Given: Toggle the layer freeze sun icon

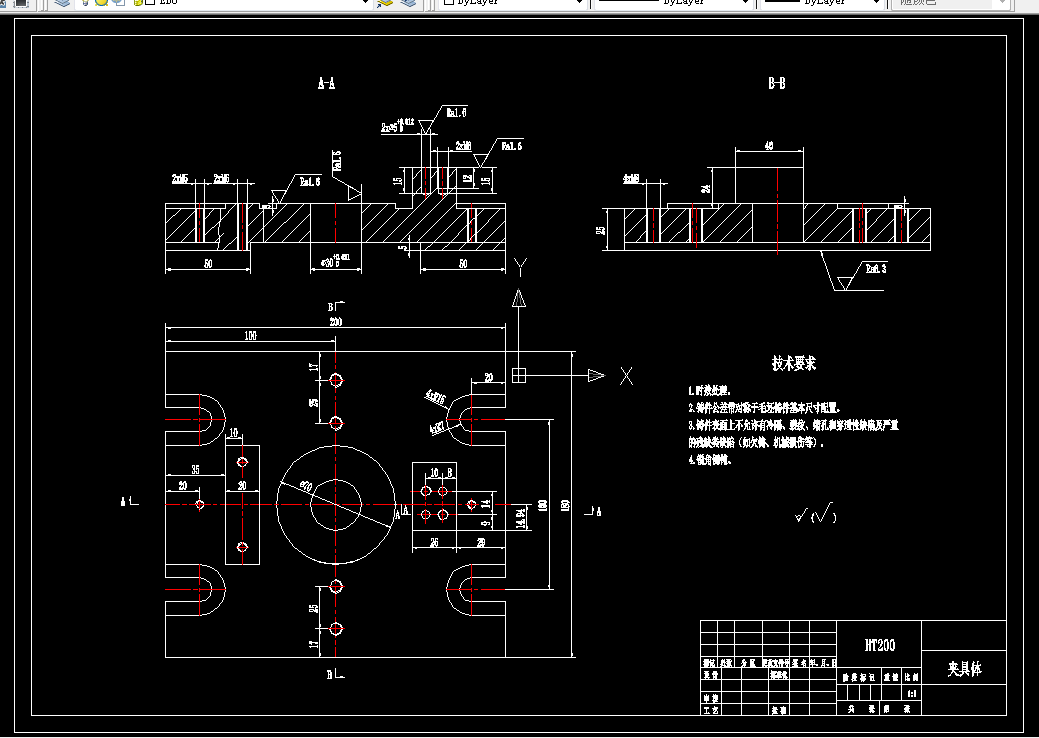Looking at the screenshot, I should point(101,2).
